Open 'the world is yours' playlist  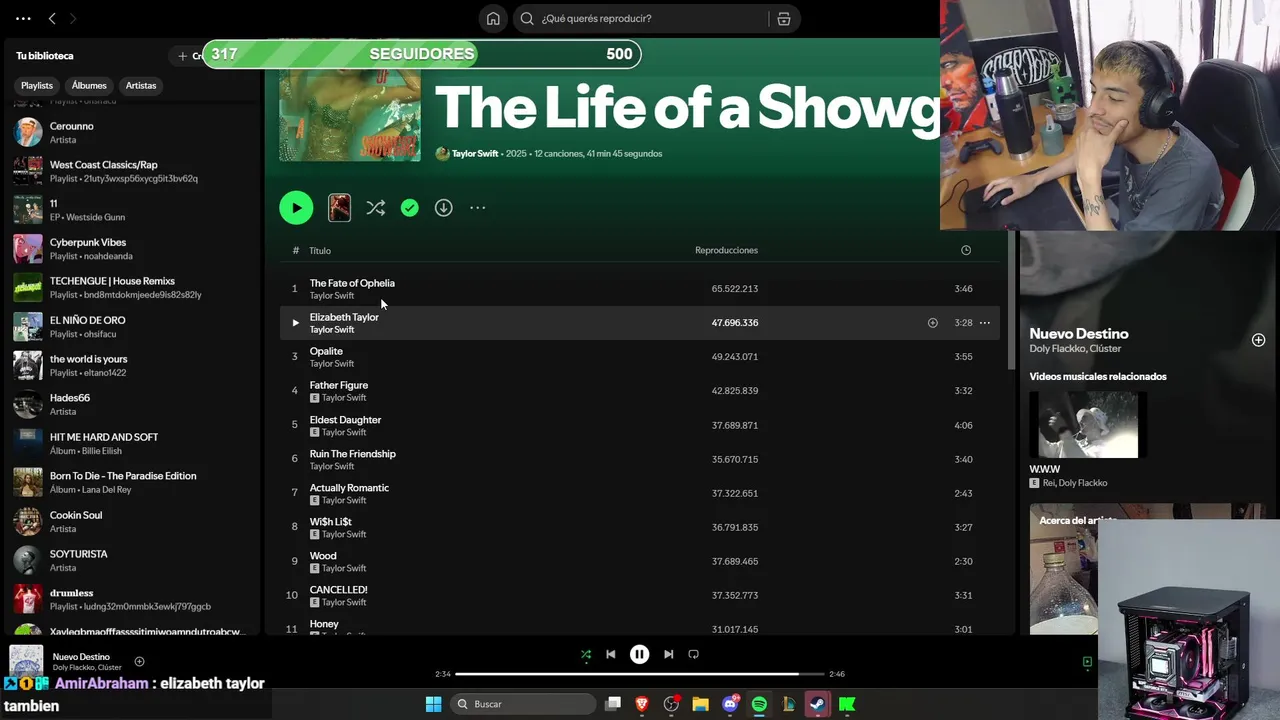134,366
